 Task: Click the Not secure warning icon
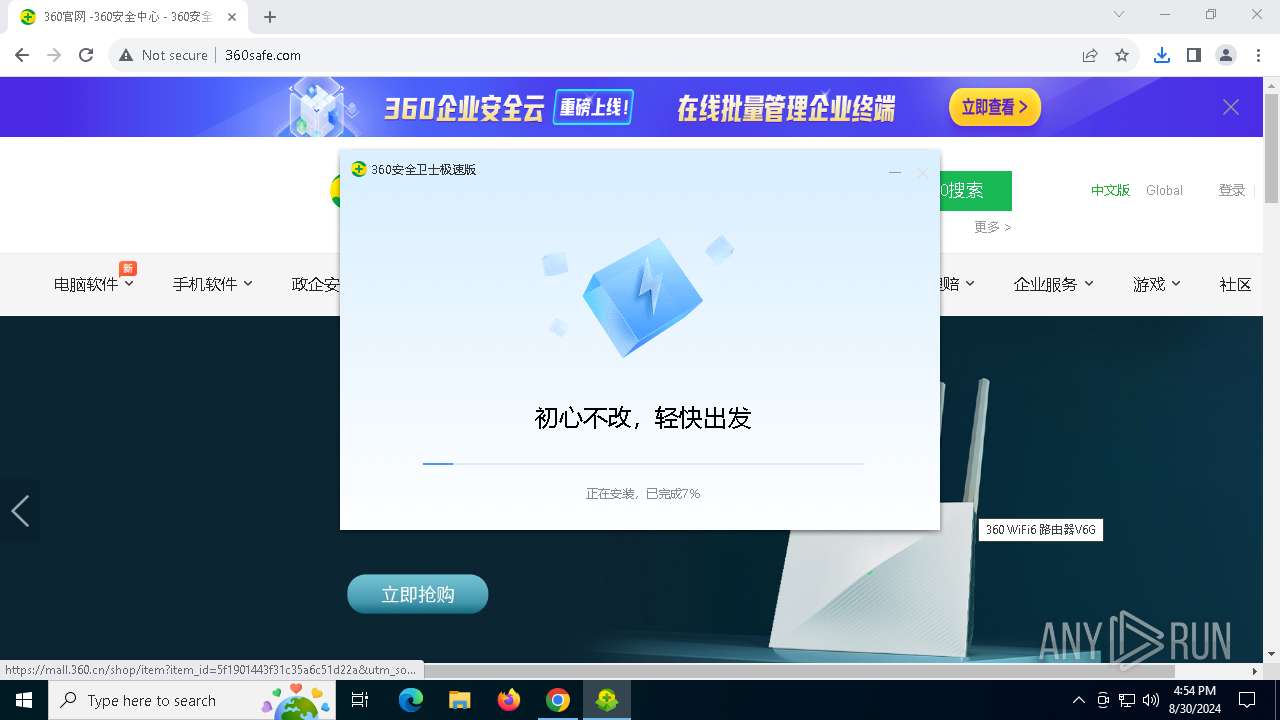click(126, 55)
